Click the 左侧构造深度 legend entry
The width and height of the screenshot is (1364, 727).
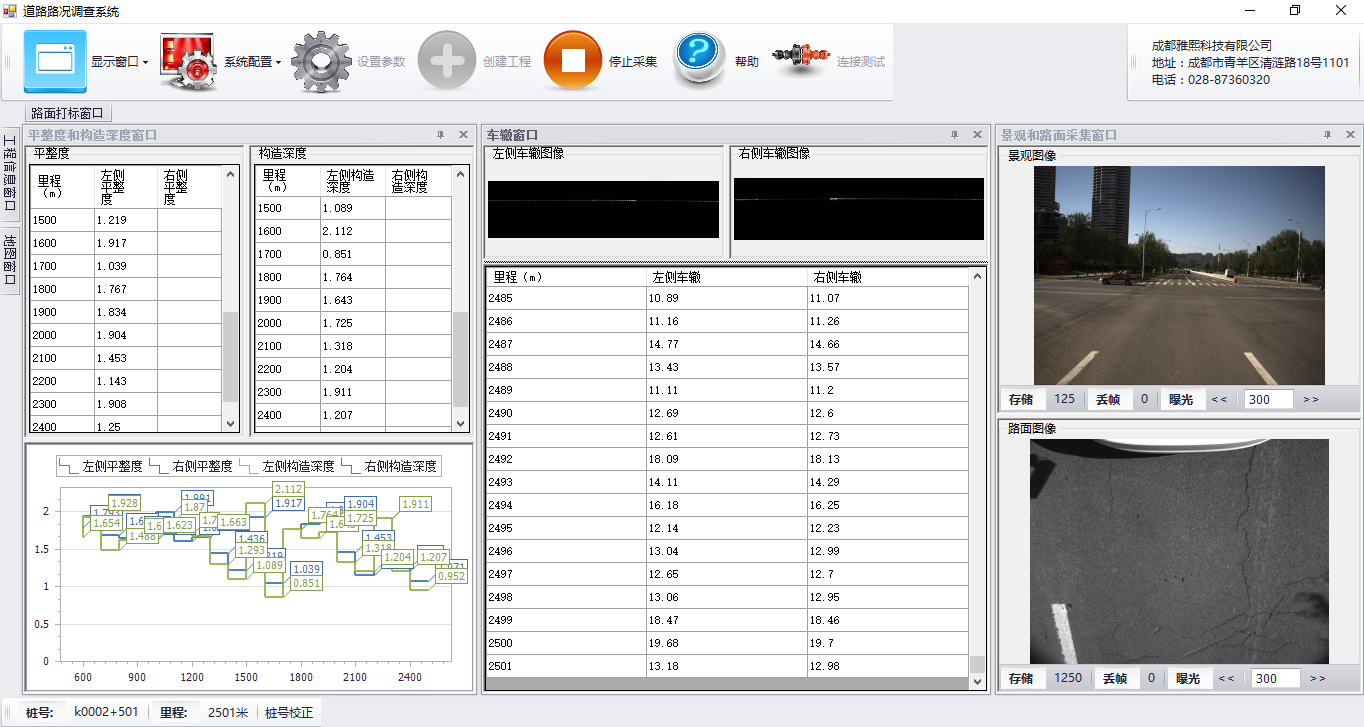(287, 466)
